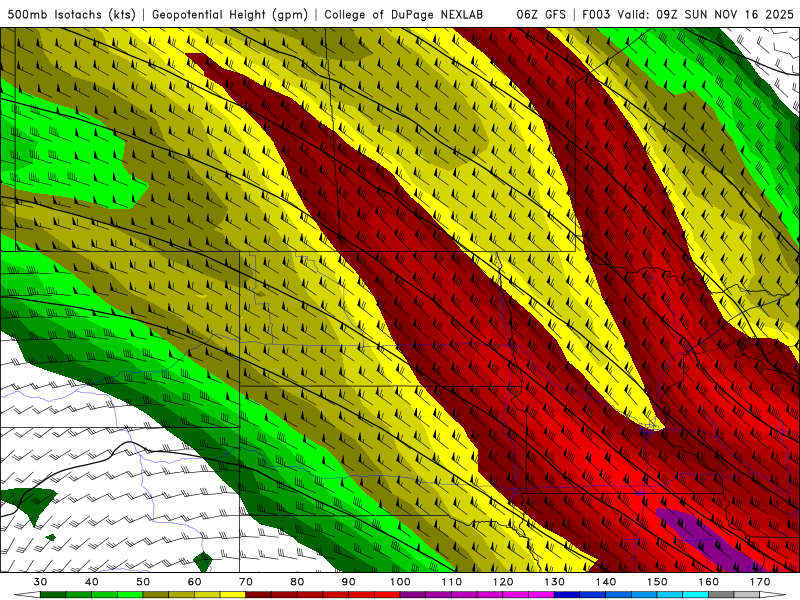Click the legend value 100
Viewport: 800px width, 600px height.
400,582
